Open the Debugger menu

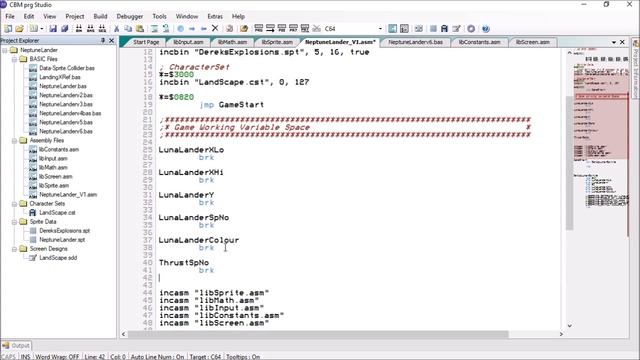pos(130,16)
